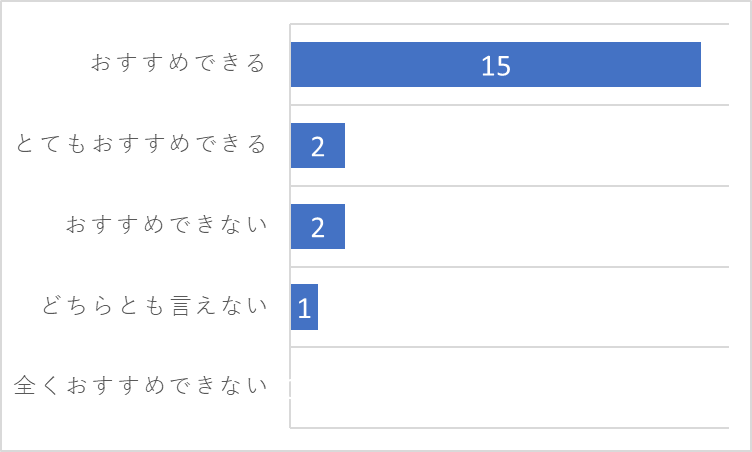Image resolution: width=752 pixels, height=452 pixels.
Task: Click the どちらとも言えない category label
Action: pyautogui.click(x=154, y=306)
